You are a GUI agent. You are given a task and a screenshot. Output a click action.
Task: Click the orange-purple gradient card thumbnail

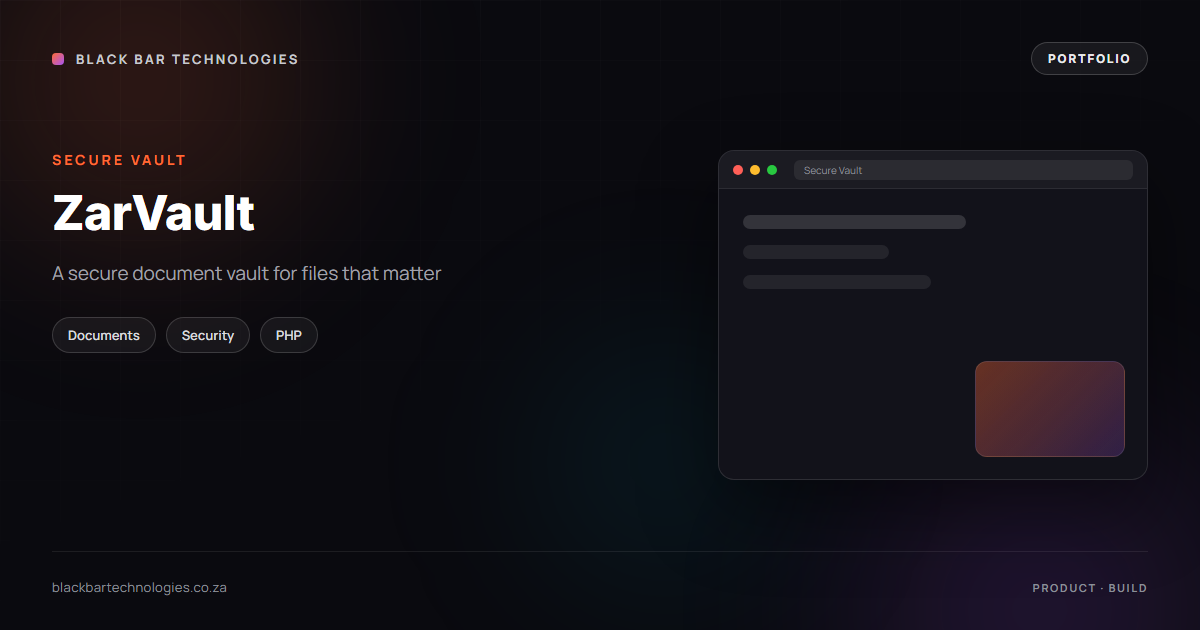1050,409
